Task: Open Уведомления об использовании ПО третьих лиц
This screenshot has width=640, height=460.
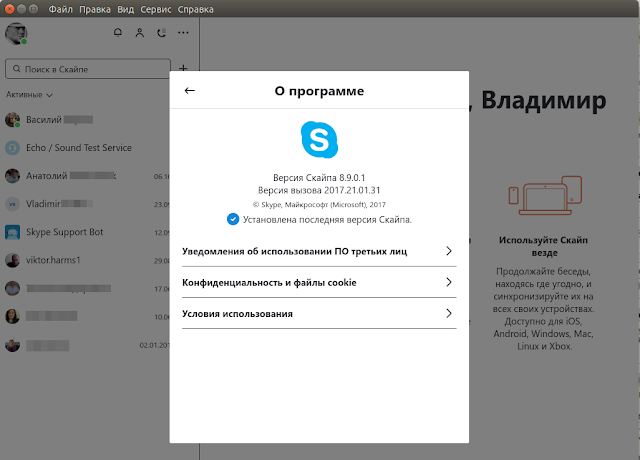Action: point(319,251)
